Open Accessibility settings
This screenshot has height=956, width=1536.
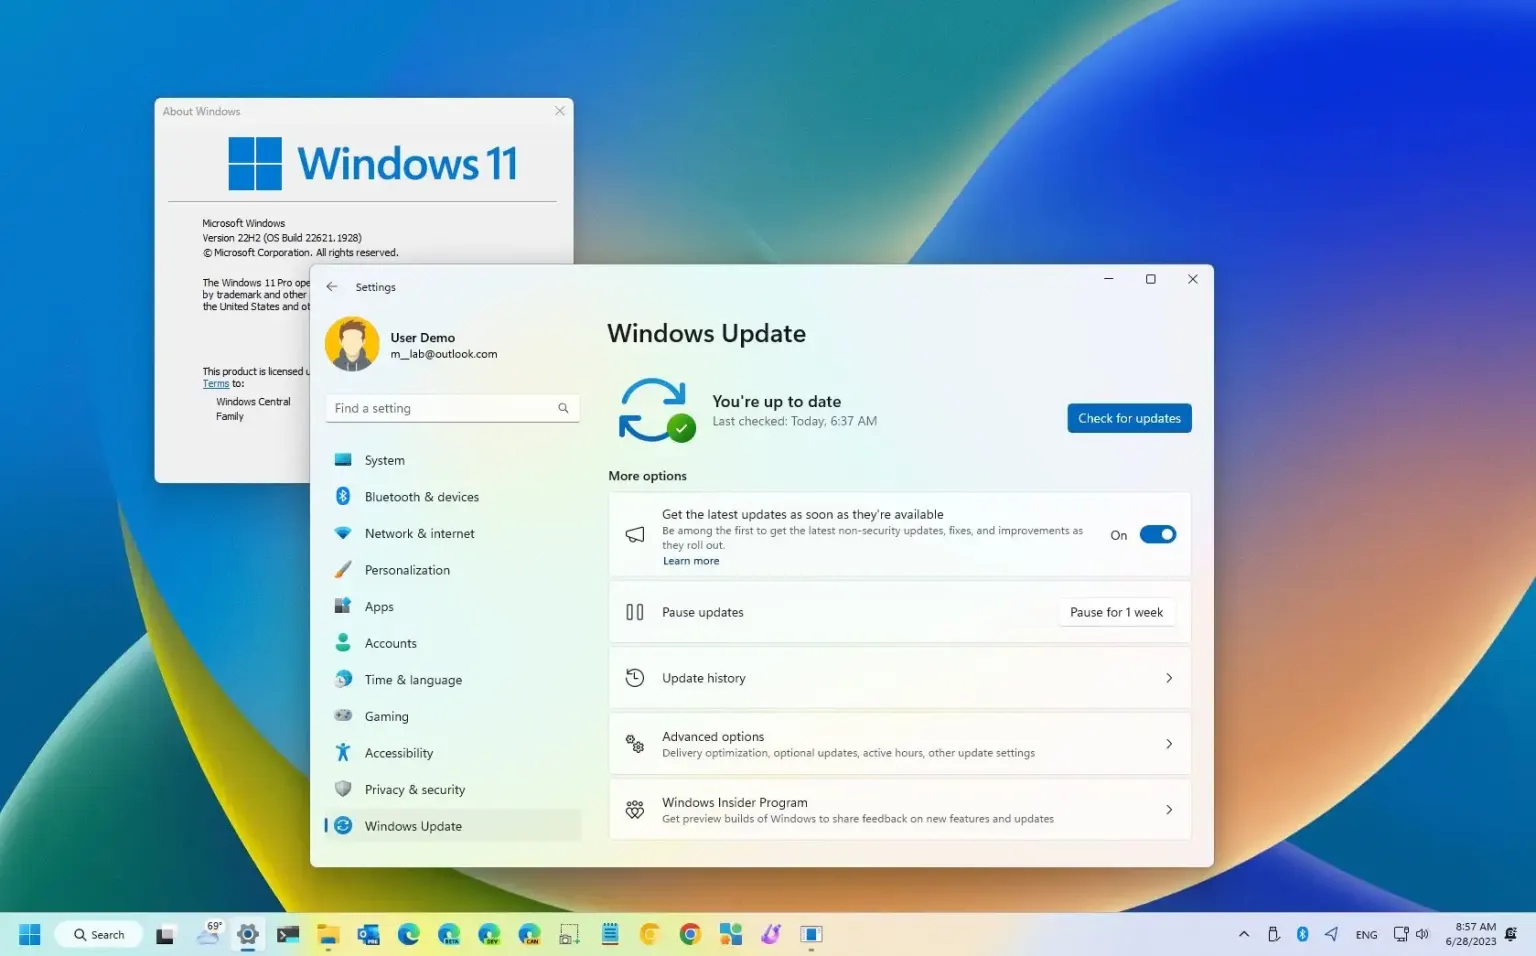pyautogui.click(x=452, y=753)
